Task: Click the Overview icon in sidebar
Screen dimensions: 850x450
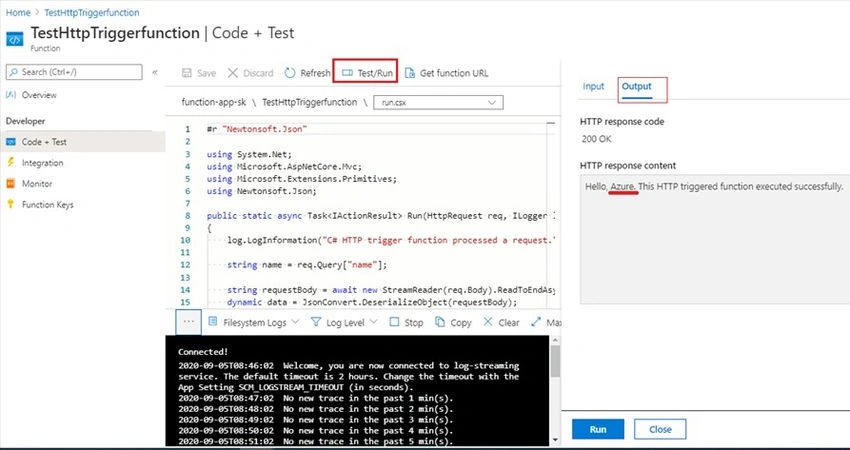Action: [11, 94]
